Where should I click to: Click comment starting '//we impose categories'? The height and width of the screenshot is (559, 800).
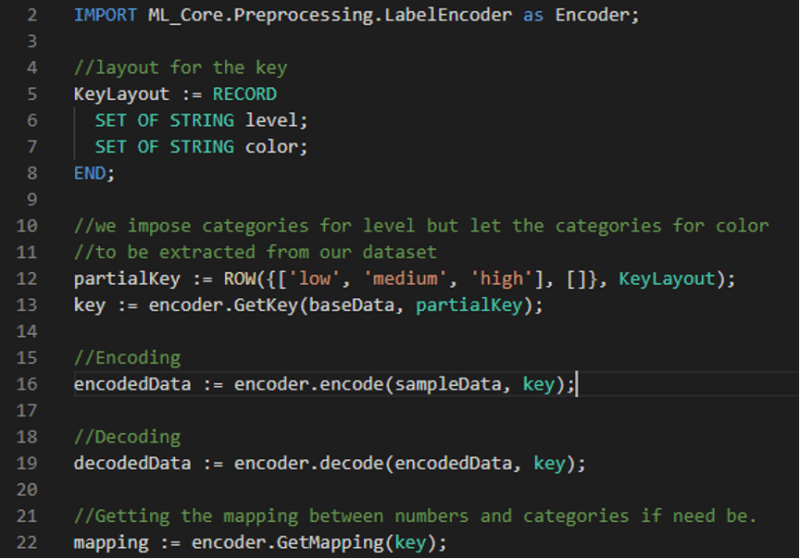421,226
